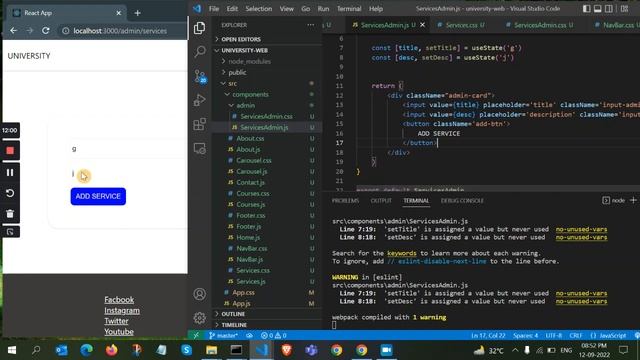Click the first no-unused-vars link in terminal

581,229
